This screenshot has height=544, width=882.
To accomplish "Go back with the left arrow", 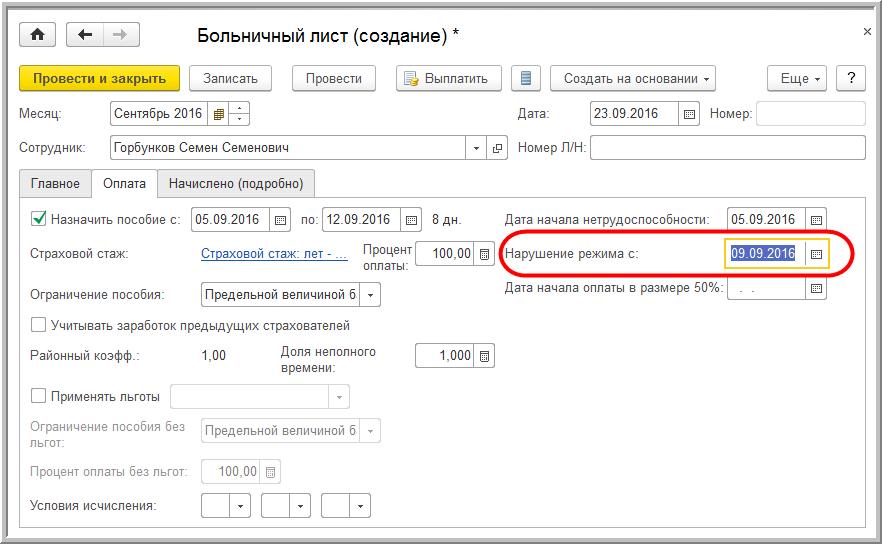I will coord(85,35).
